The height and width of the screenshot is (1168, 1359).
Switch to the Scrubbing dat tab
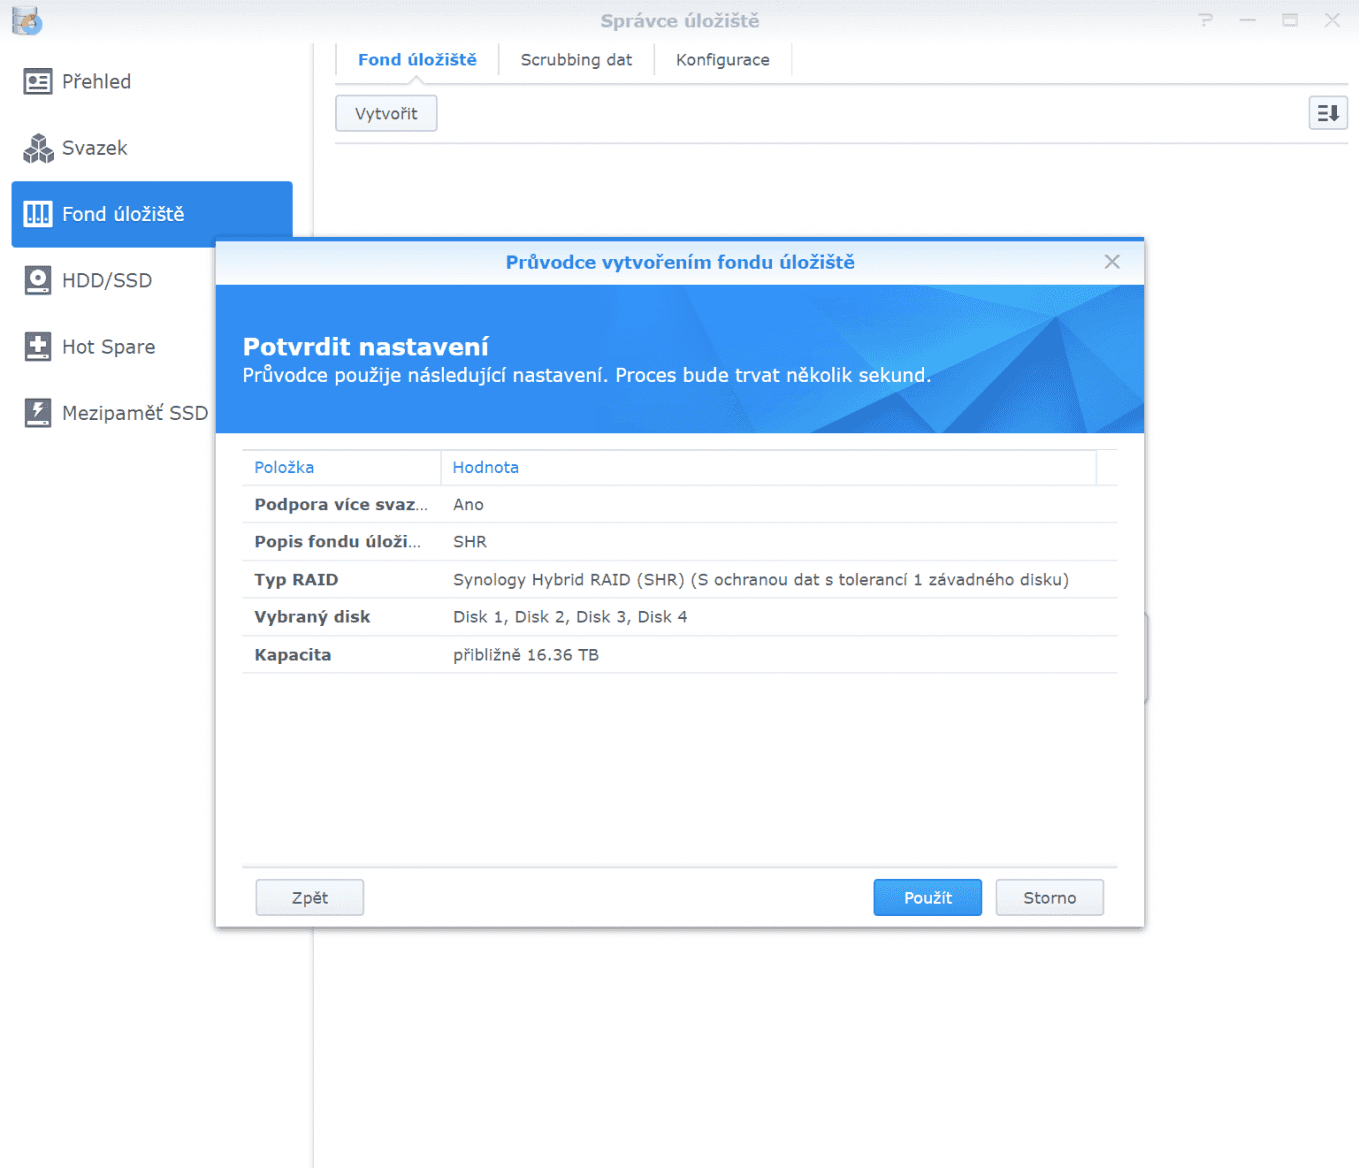(x=576, y=60)
